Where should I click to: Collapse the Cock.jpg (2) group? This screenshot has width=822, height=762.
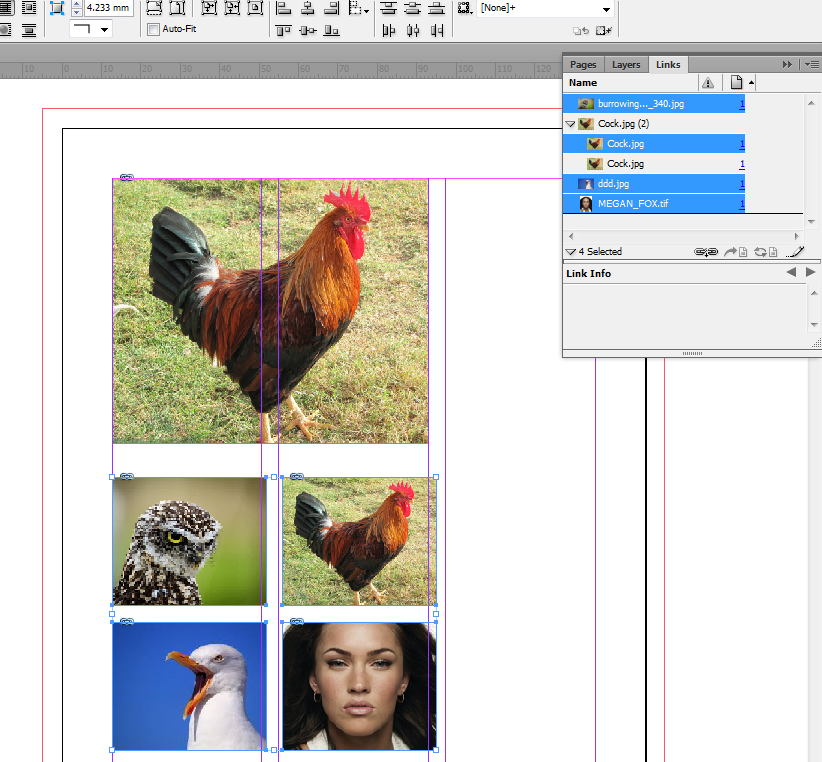click(572, 123)
